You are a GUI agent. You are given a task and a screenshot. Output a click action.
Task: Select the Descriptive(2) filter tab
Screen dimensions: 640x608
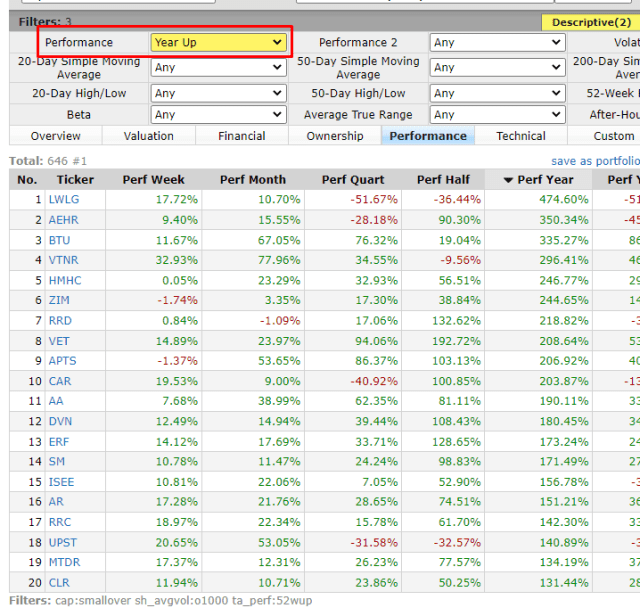[591, 22]
